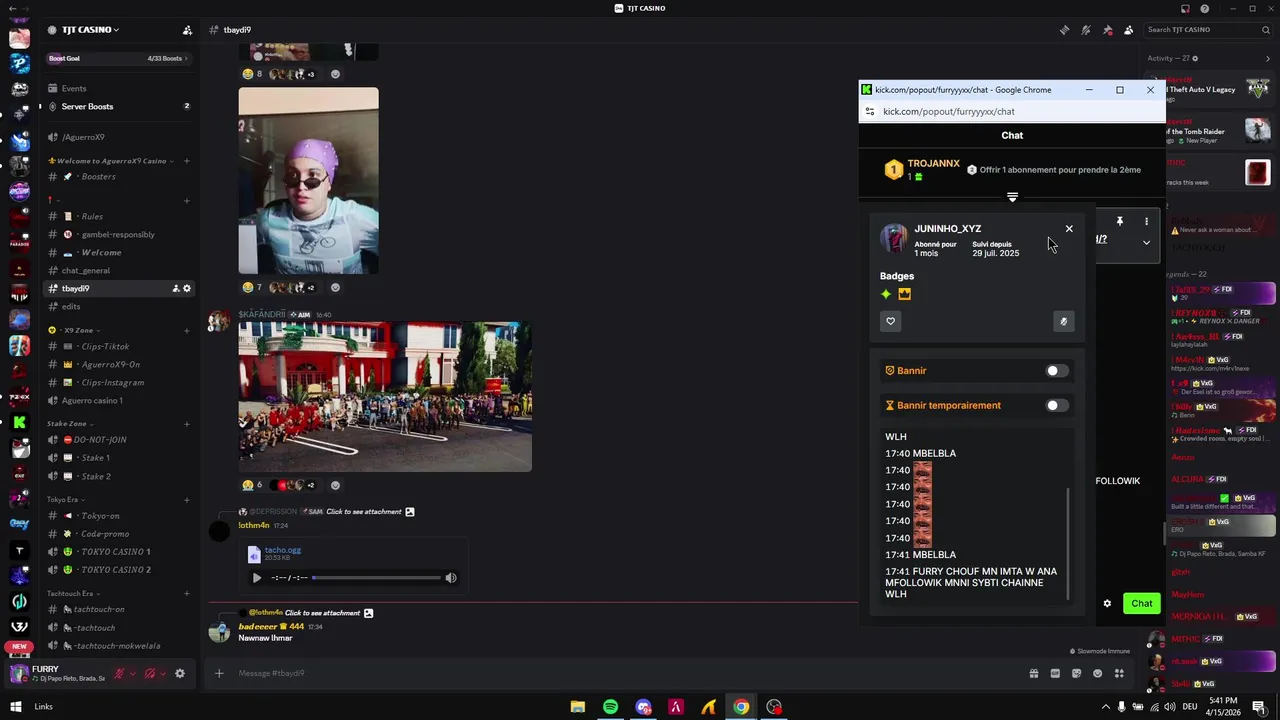Open the emoji picker in message bar

click(1098, 673)
